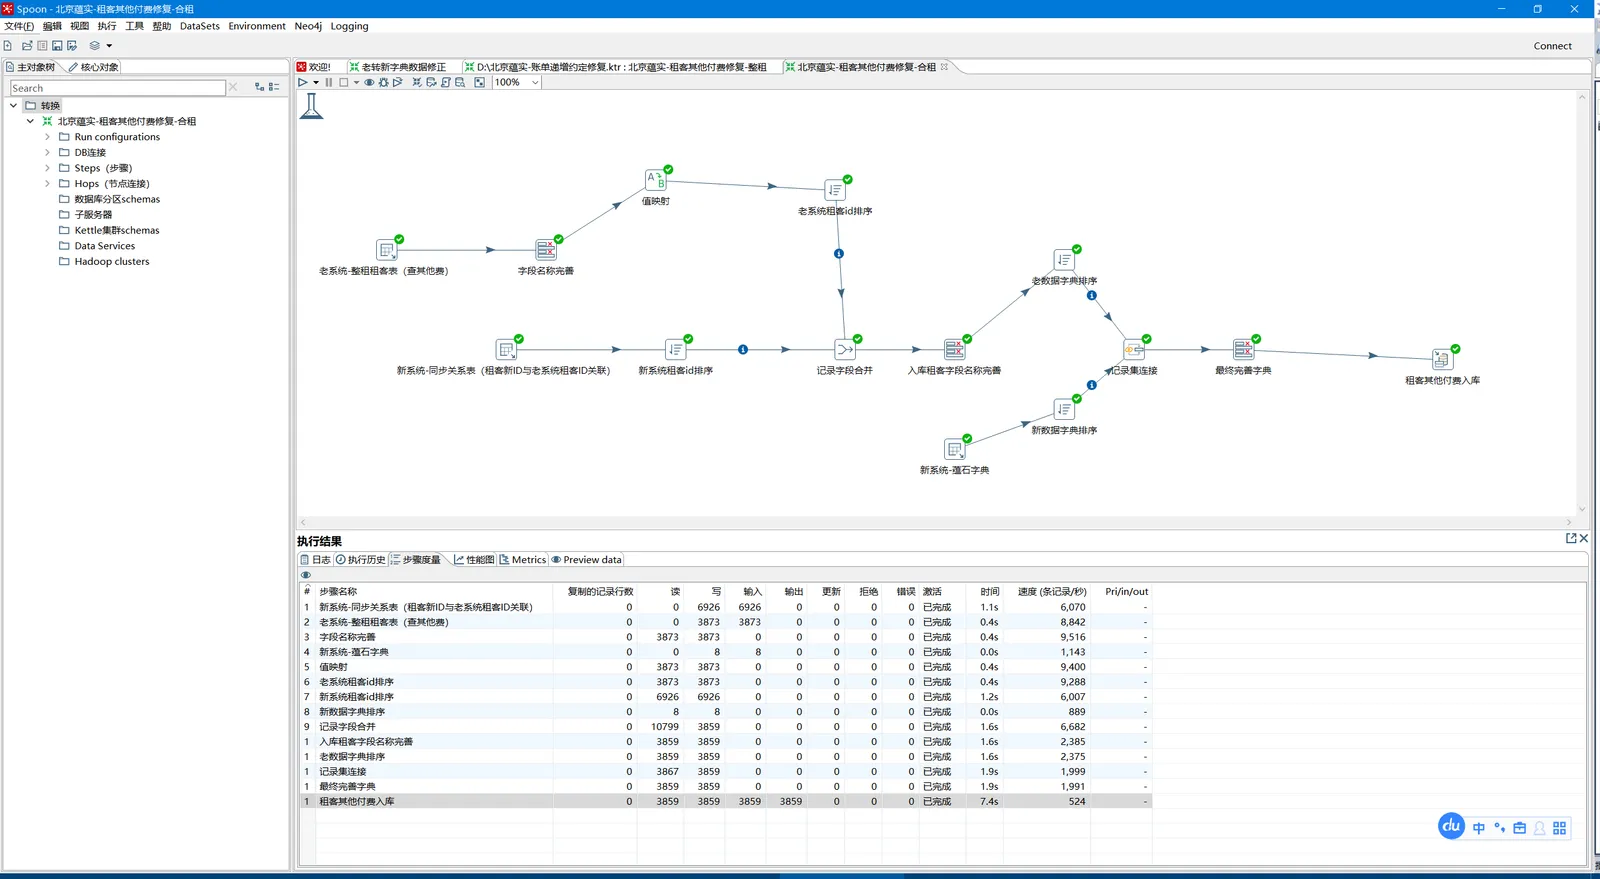Open the run options dropdown arrow
Viewport: 1600px width, 879px height.
[316, 82]
